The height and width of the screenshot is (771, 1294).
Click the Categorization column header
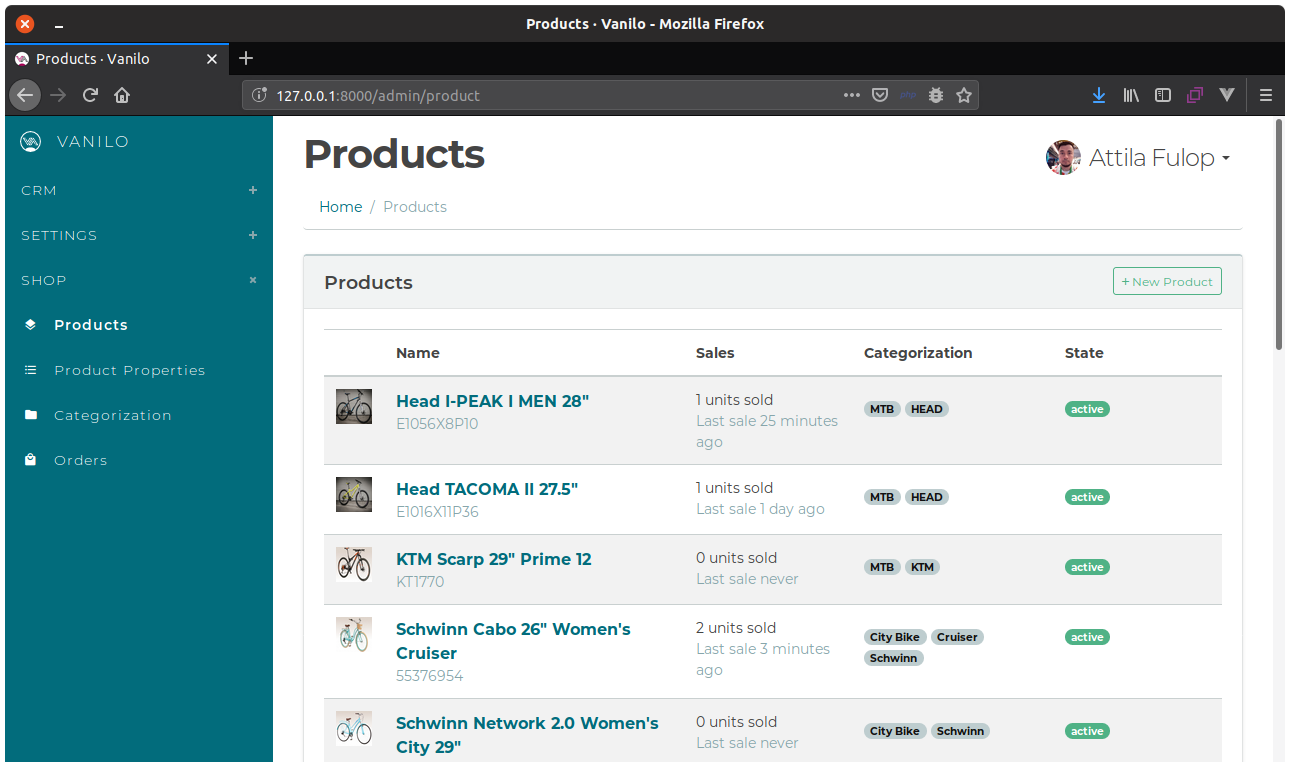click(x=918, y=353)
